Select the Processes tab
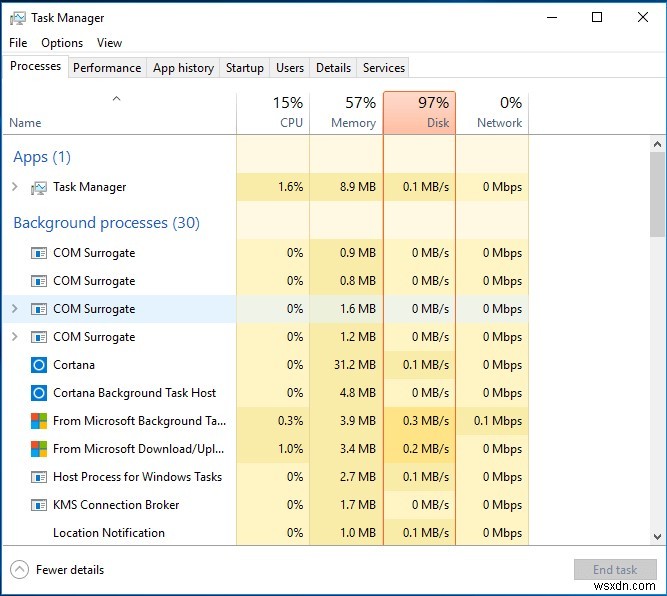667x596 pixels. click(35, 66)
